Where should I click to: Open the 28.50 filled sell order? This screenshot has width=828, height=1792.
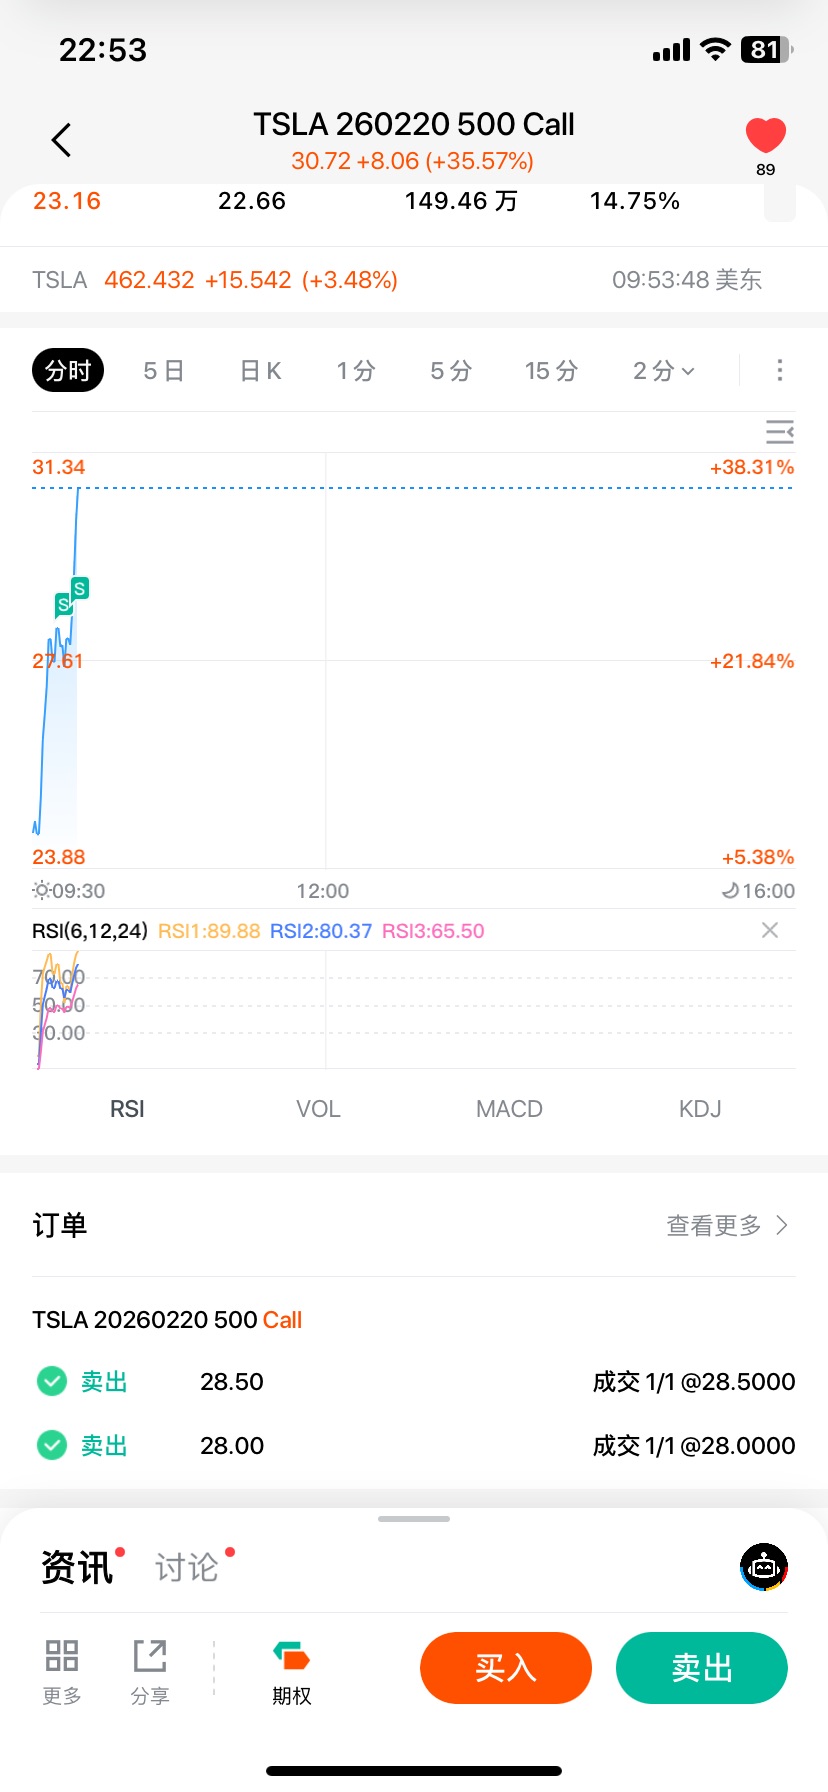pyautogui.click(x=414, y=1382)
